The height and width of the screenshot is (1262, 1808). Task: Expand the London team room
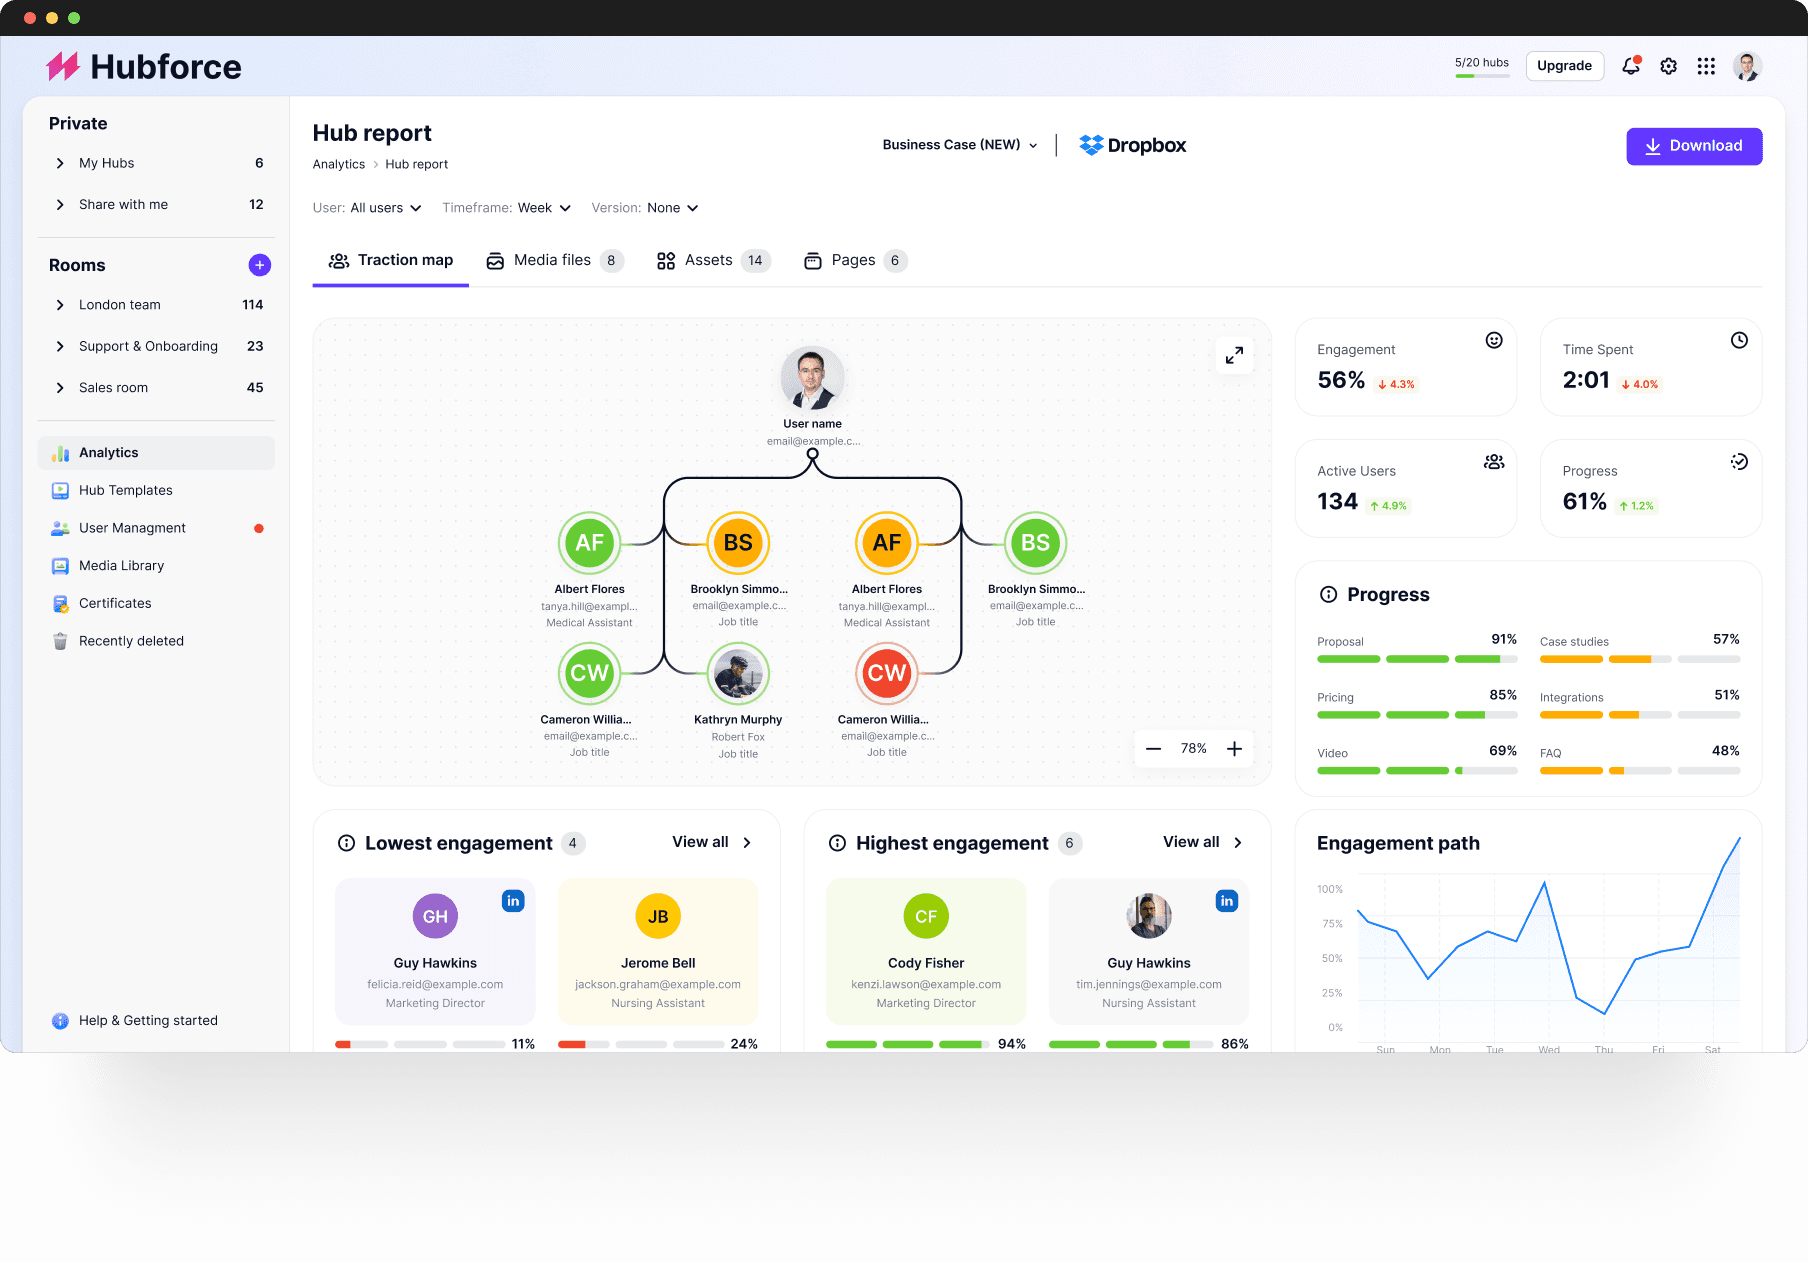click(60, 305)
